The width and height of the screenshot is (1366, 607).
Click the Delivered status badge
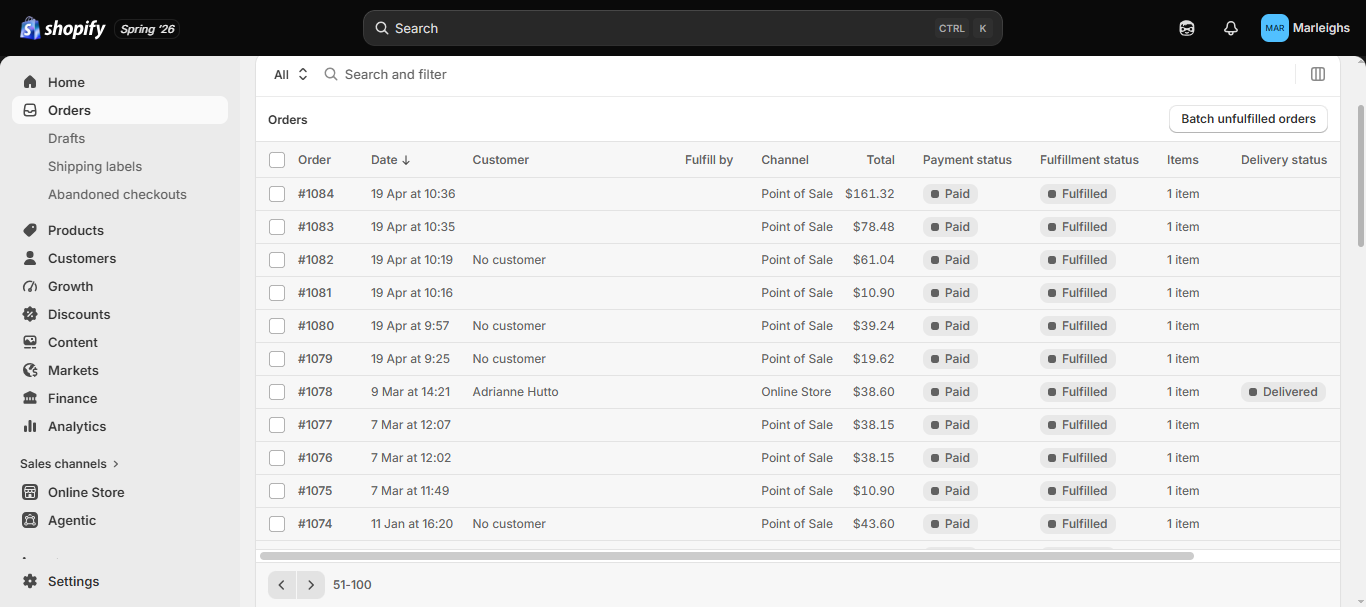pyautogui.click(x=1283, y=392)
